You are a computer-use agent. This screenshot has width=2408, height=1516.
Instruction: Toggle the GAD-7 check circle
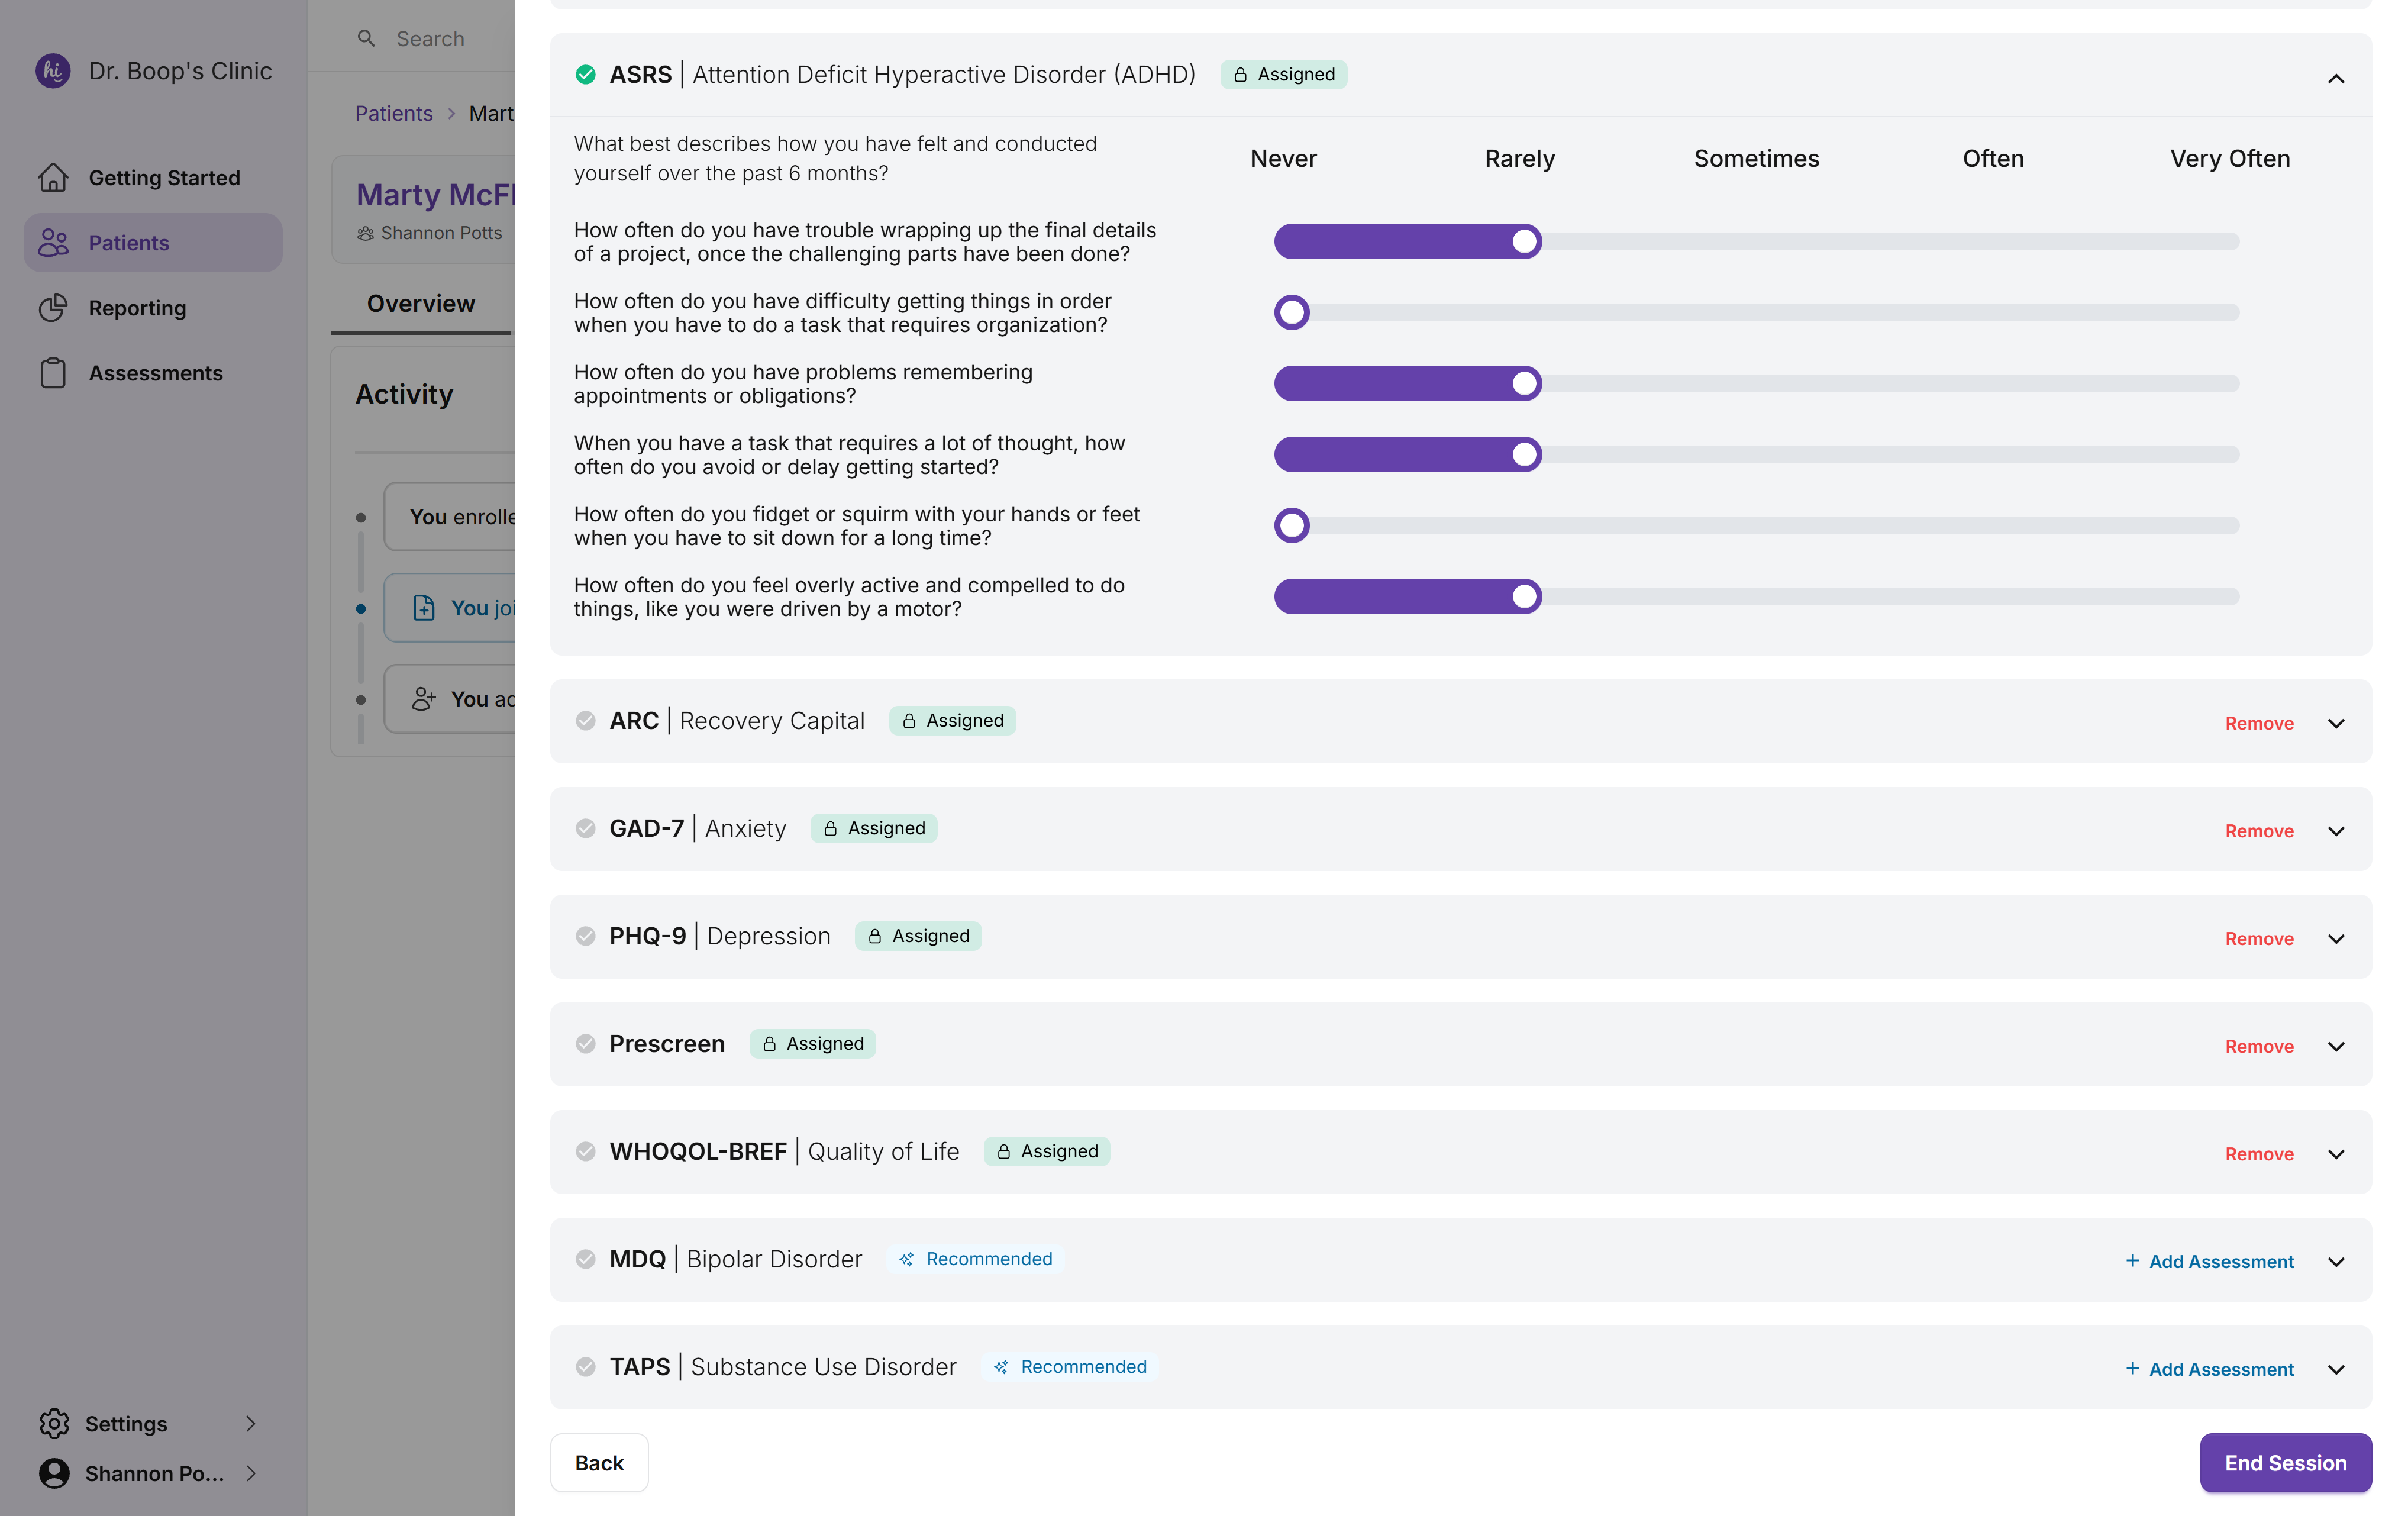pos(586,828)
